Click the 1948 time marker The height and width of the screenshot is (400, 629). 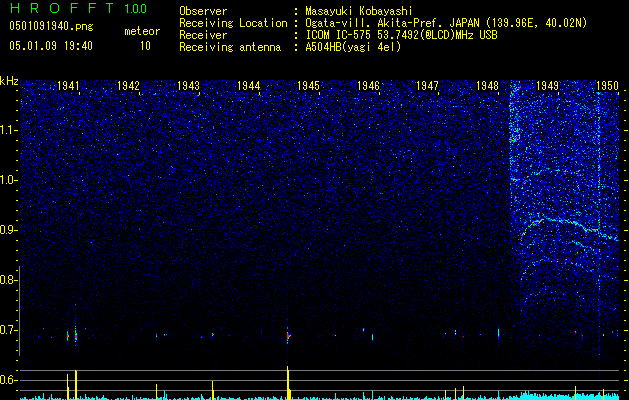coord(487,85)
